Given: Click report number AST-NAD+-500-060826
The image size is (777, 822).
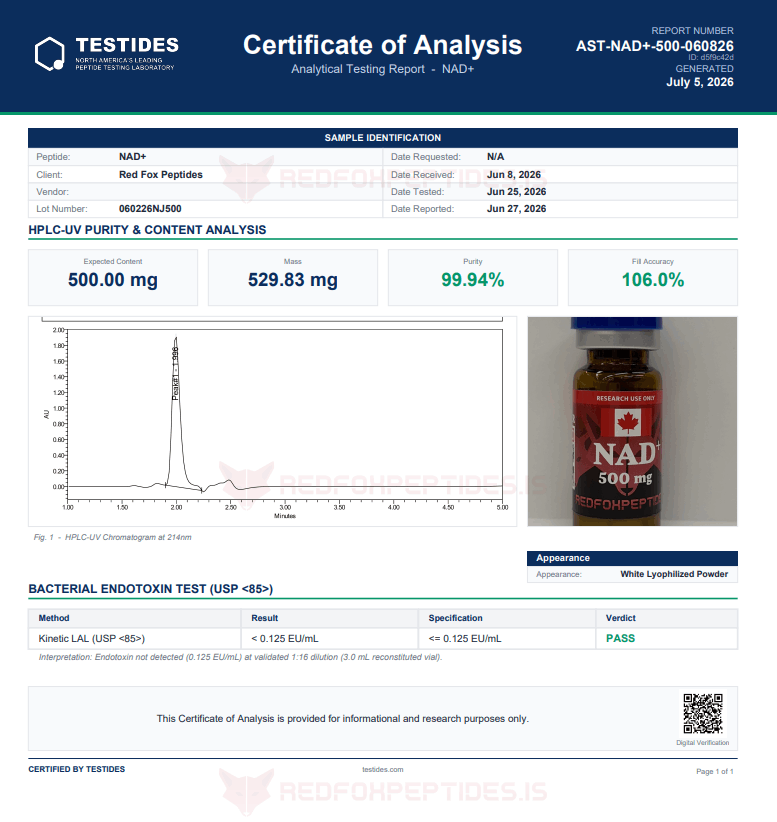Looking at the screenshot, I should (x=654, y=46).
